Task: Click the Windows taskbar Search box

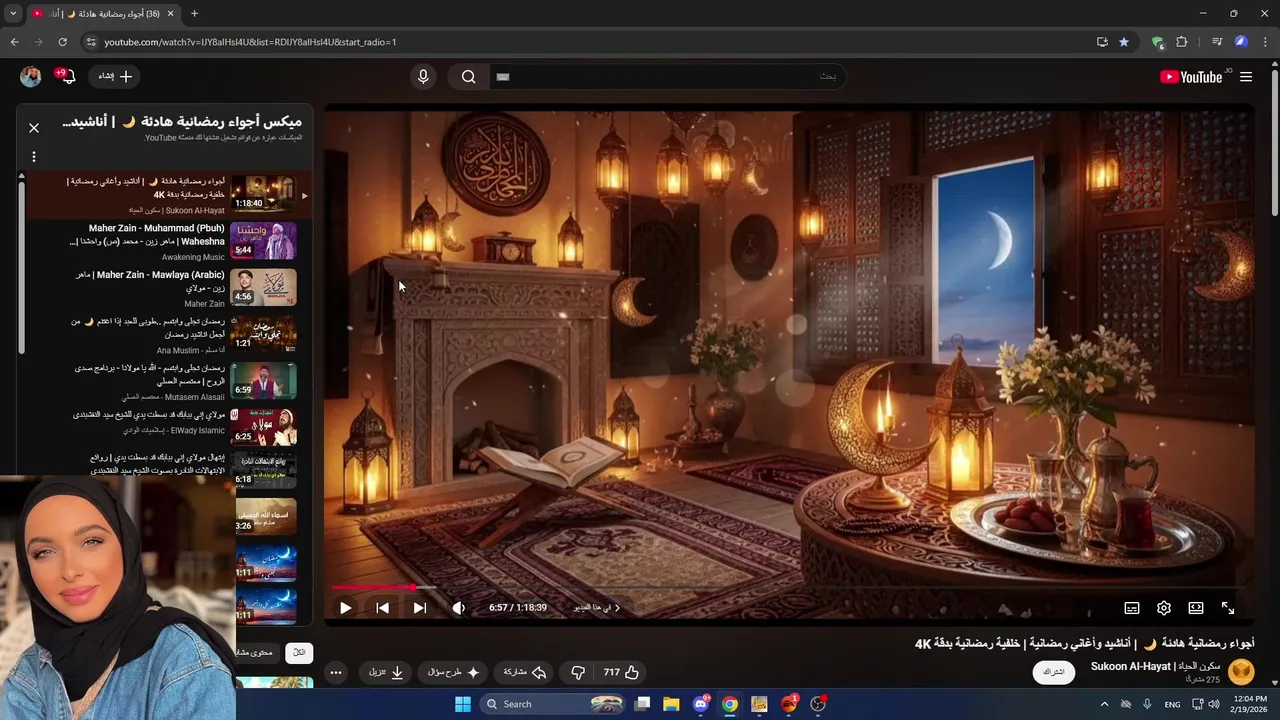Action: (553, 704)
